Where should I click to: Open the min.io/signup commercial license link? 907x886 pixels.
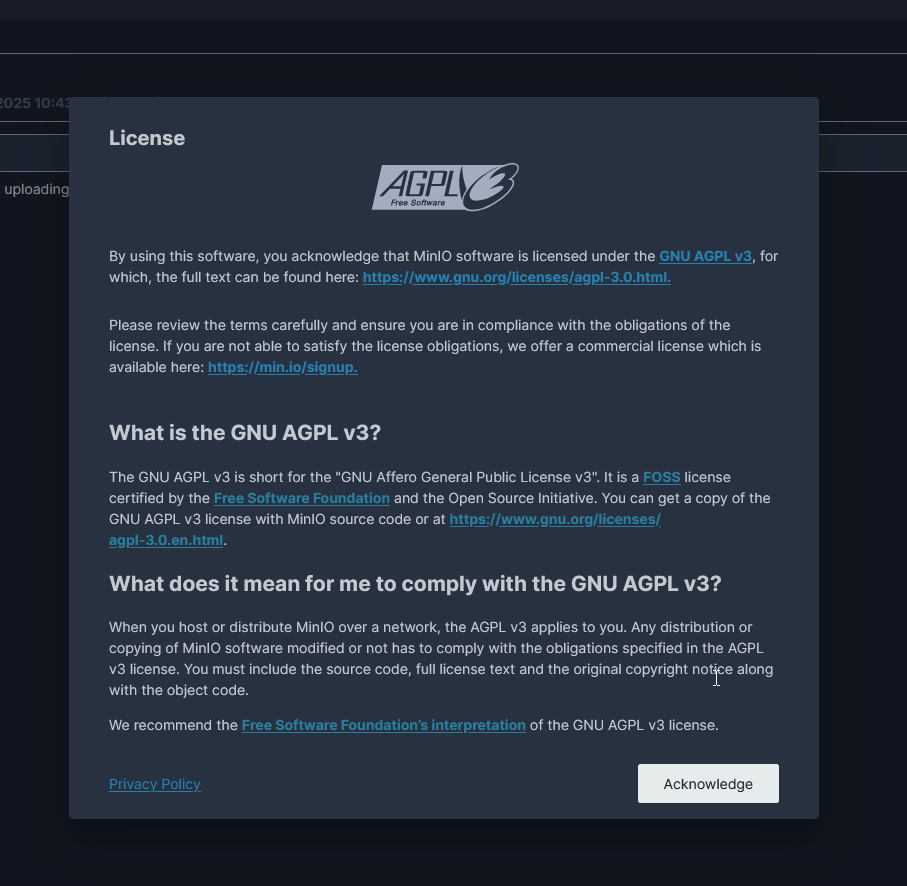tap(282, 367)
